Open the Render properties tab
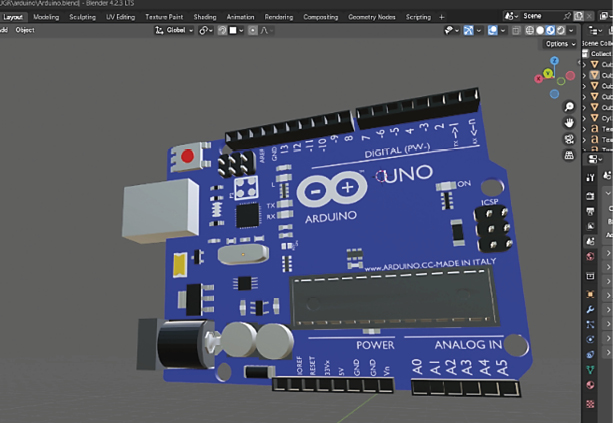Screen dimensions: 613x423 [590, 195]
